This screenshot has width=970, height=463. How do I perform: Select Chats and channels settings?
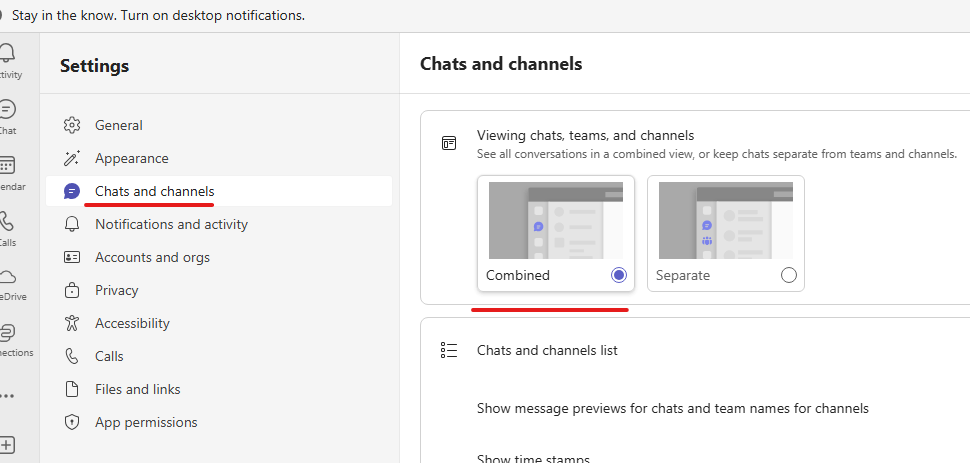[x=219, y=191]
